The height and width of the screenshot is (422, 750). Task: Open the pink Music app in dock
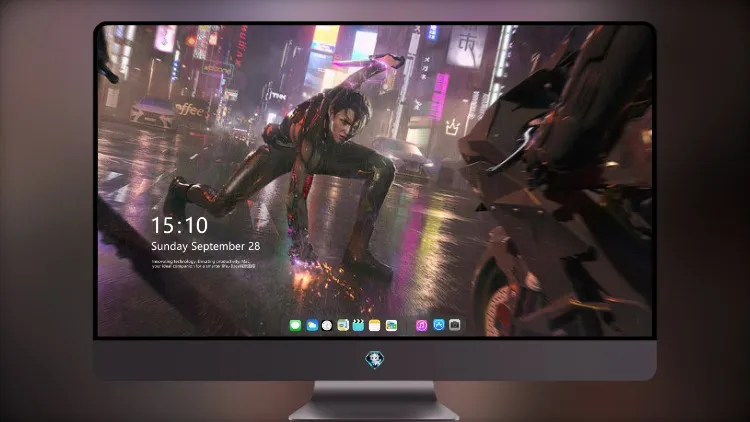[x=421, y=326]
